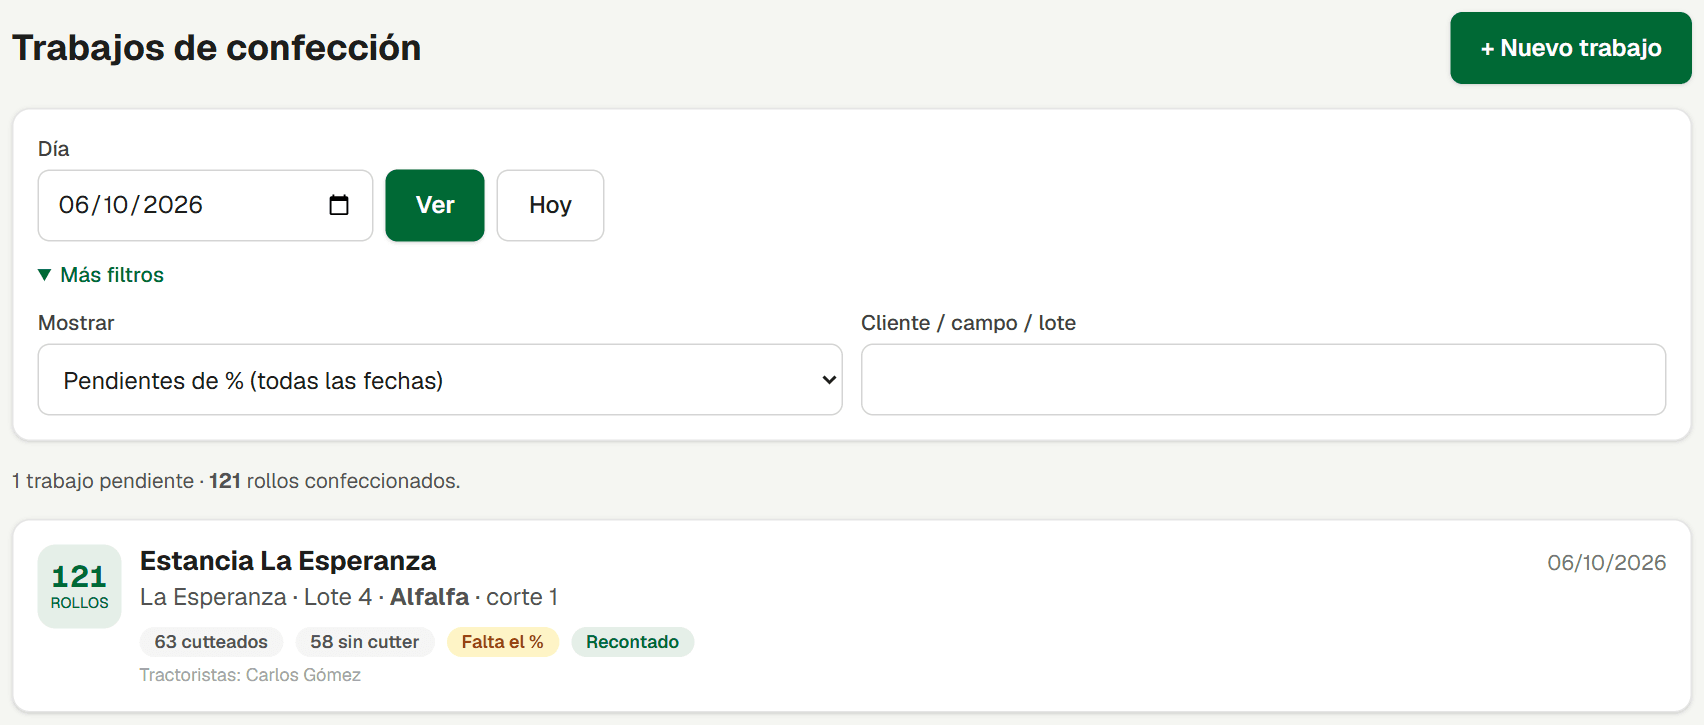The image size is (1704, 725).
Task: Click the Tractoristas: Carlos Gómez text
Action: (x=250, y=675)
